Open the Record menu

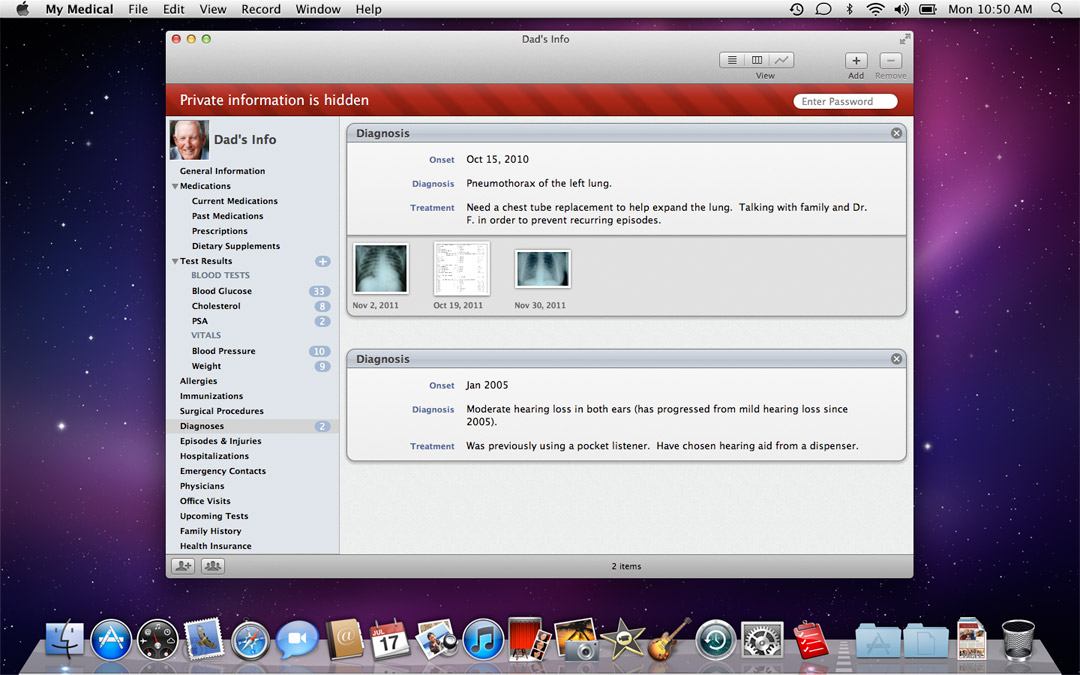tap(261, 9)
